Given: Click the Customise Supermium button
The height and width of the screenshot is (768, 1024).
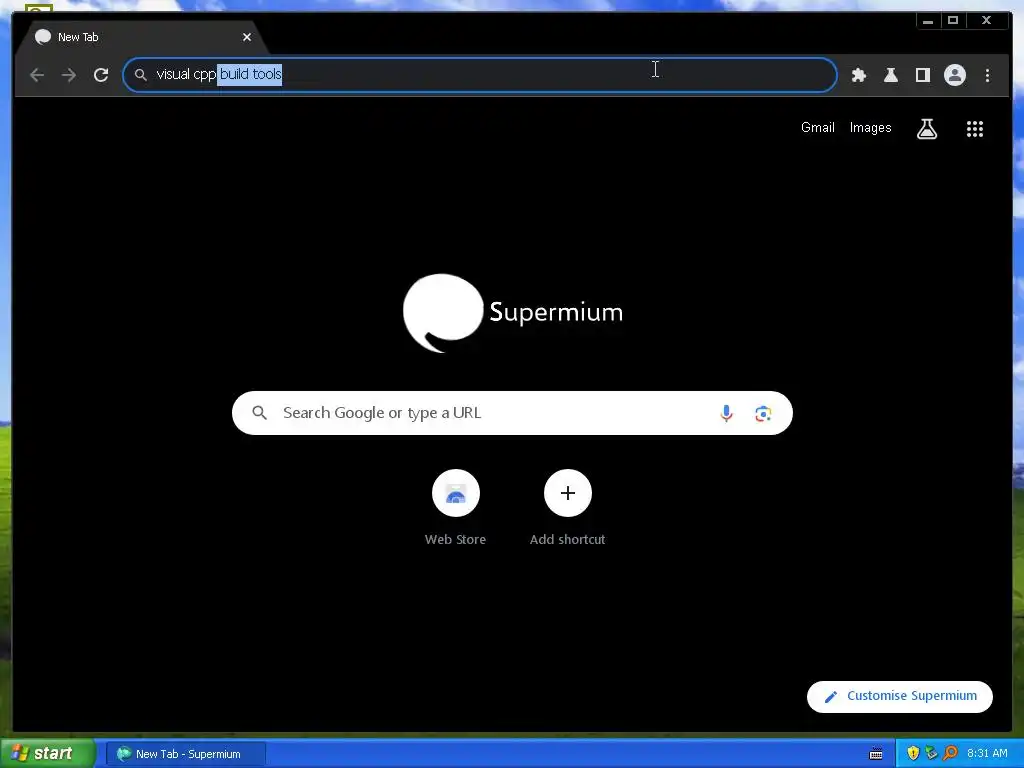Looking at the screenshot, I should (900, 696).
